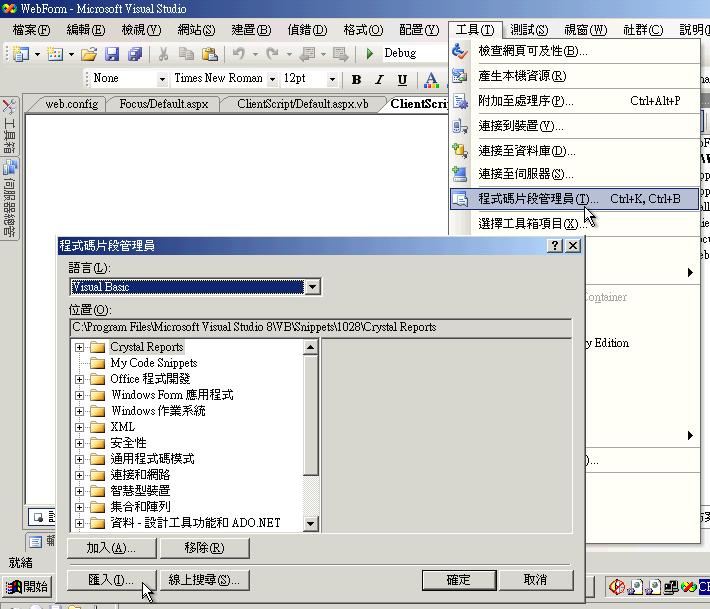
Task: Expand the Office 程式開發 tree node
Action: 79,379
